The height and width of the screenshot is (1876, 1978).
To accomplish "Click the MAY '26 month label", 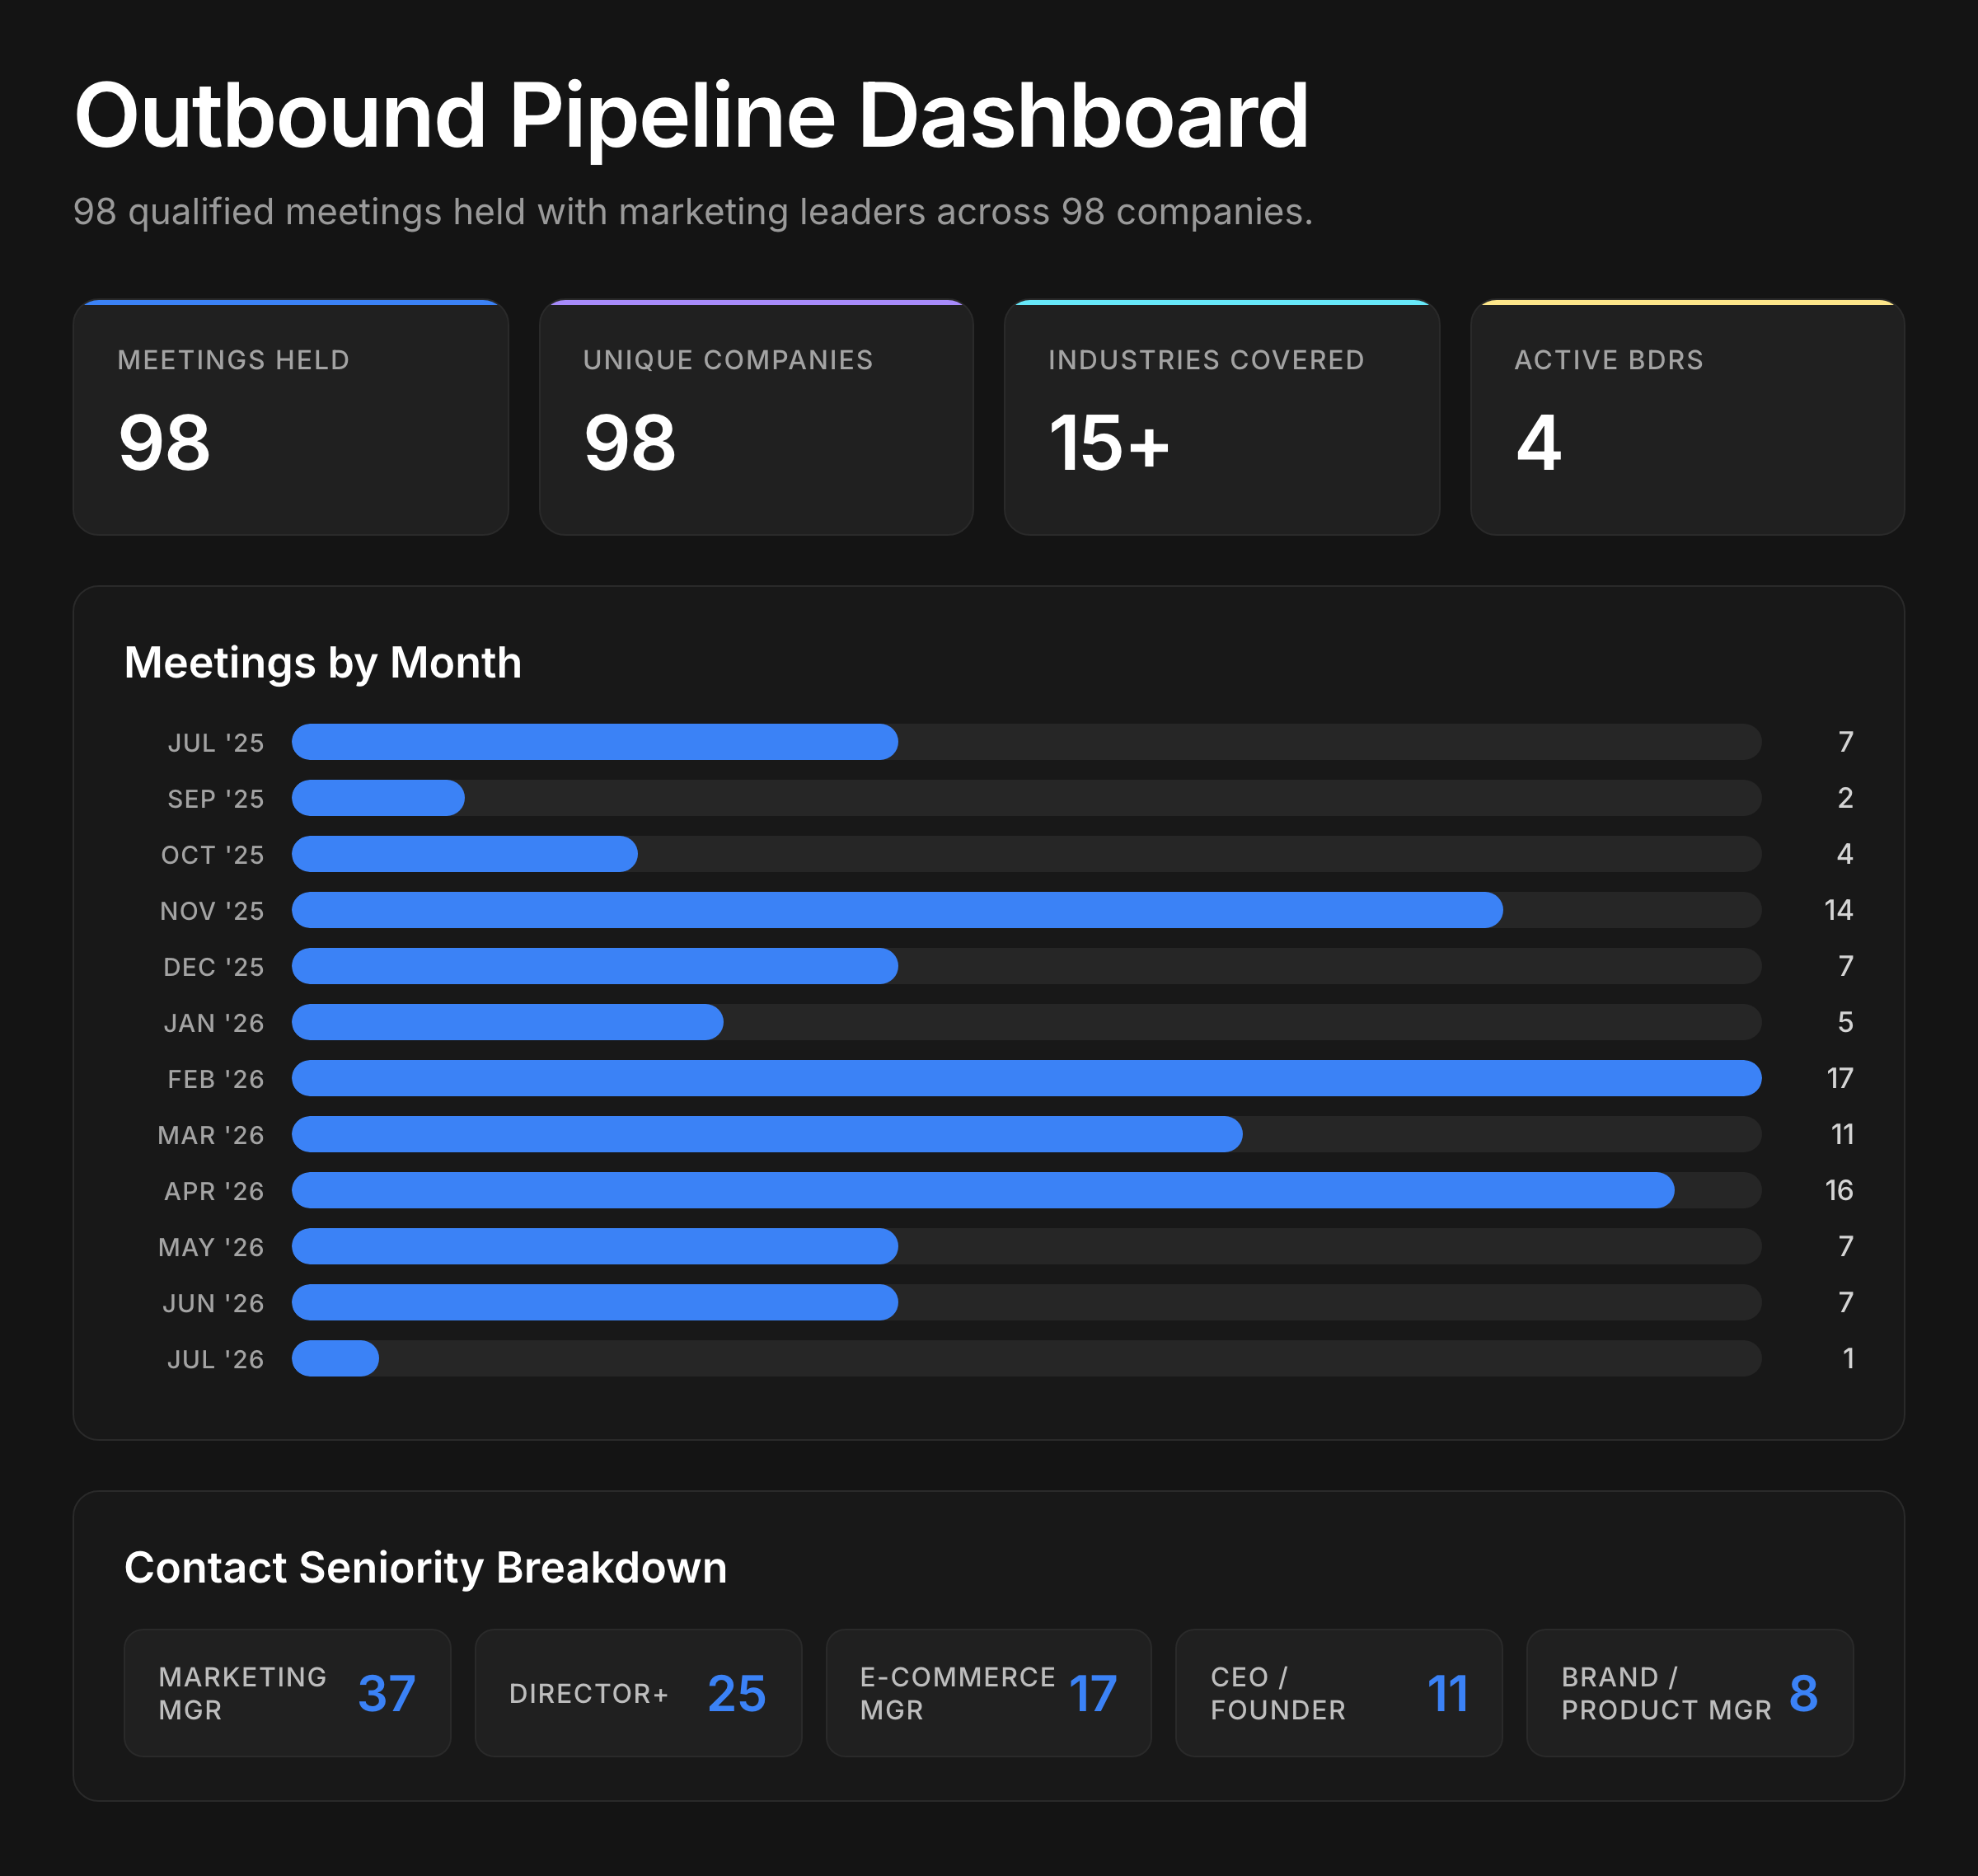I will [x=211, y=1247].
